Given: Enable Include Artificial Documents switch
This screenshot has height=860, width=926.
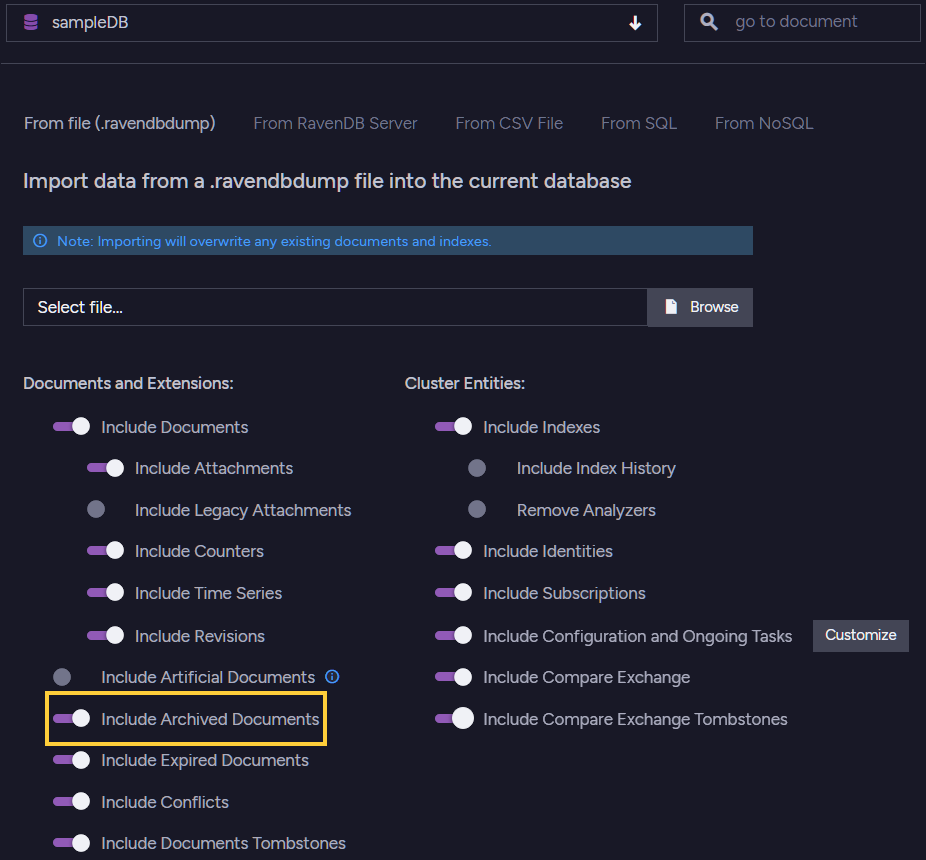Looking at the screenshot, I should 63,677.
